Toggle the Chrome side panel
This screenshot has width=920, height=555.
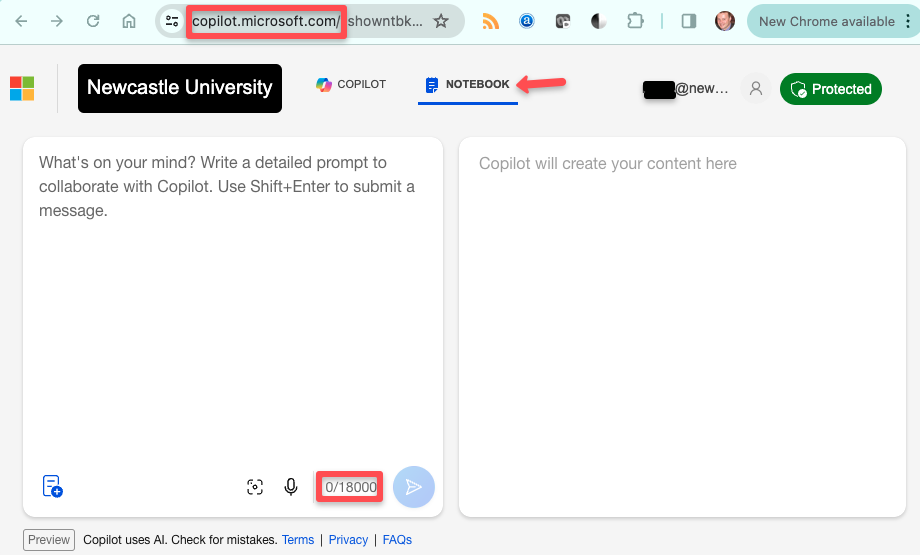point(688,21)
